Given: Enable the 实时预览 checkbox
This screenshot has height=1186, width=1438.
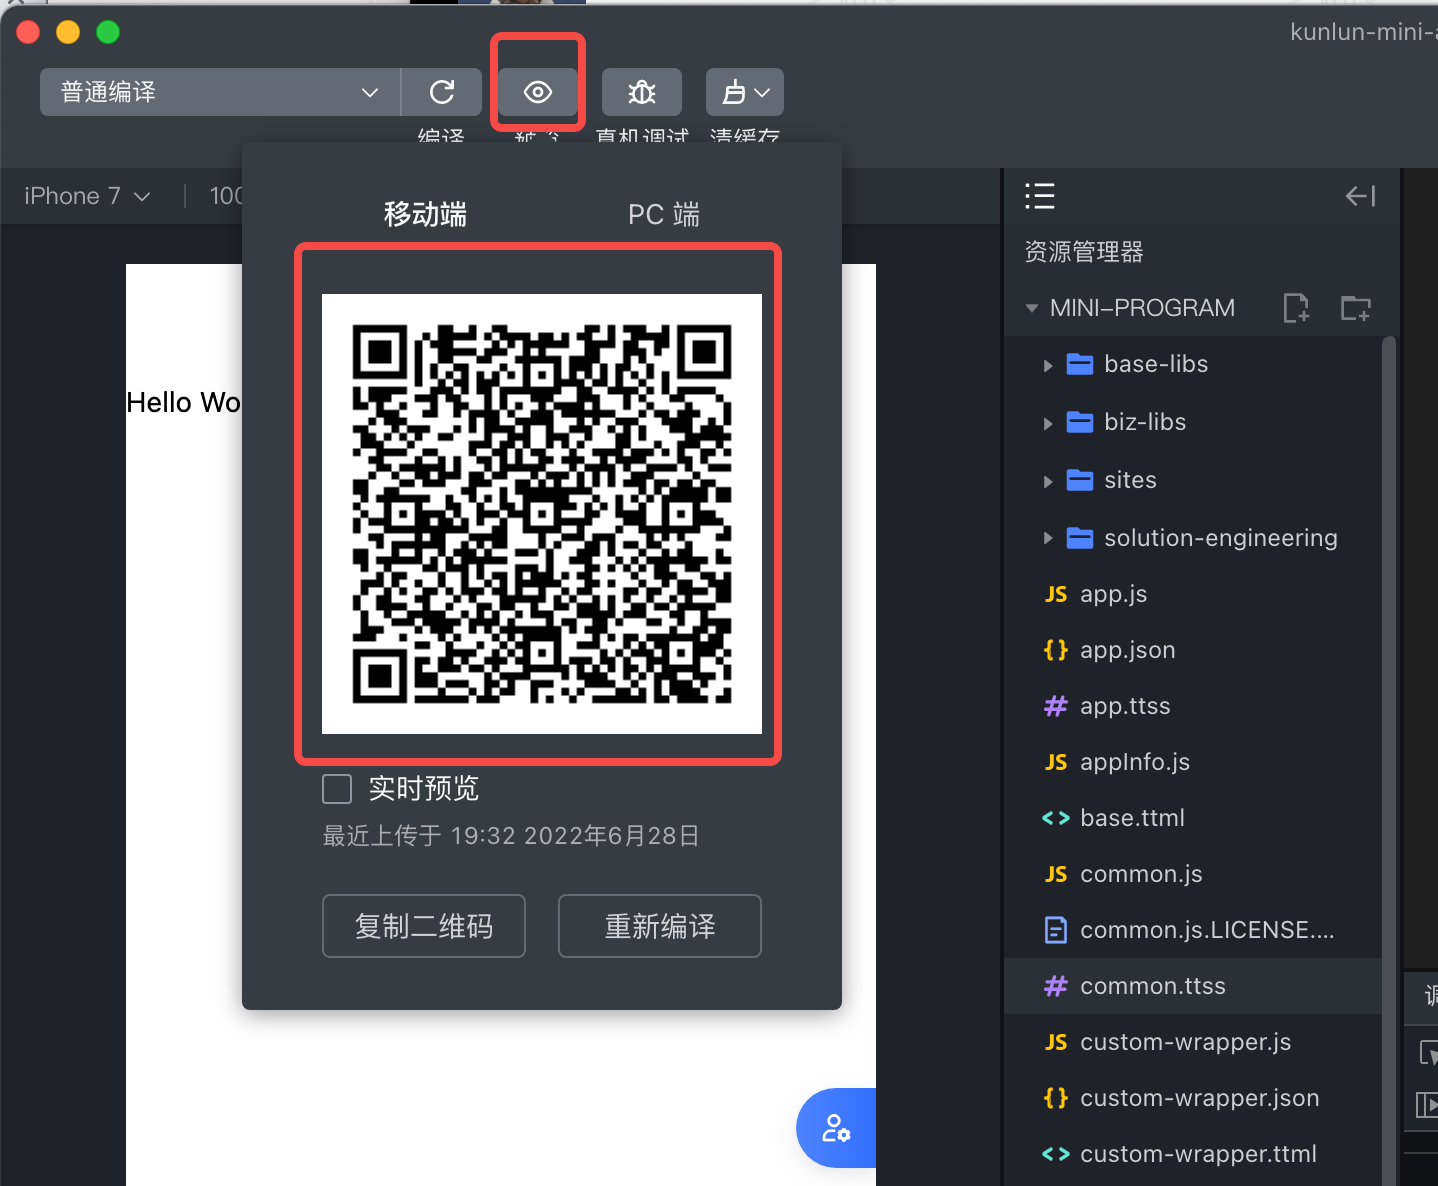Looking at the screenshot, I should coord(337,789).
